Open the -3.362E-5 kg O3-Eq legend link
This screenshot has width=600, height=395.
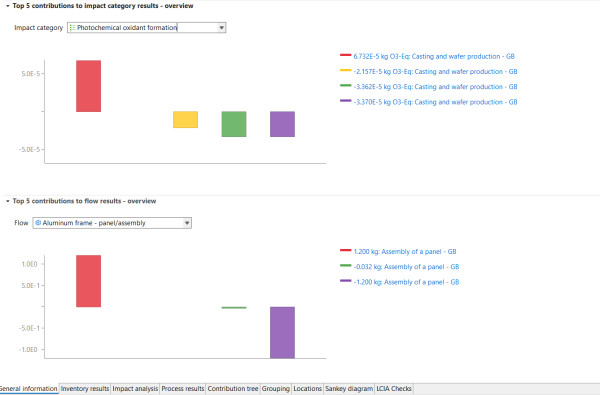(435, 87)
